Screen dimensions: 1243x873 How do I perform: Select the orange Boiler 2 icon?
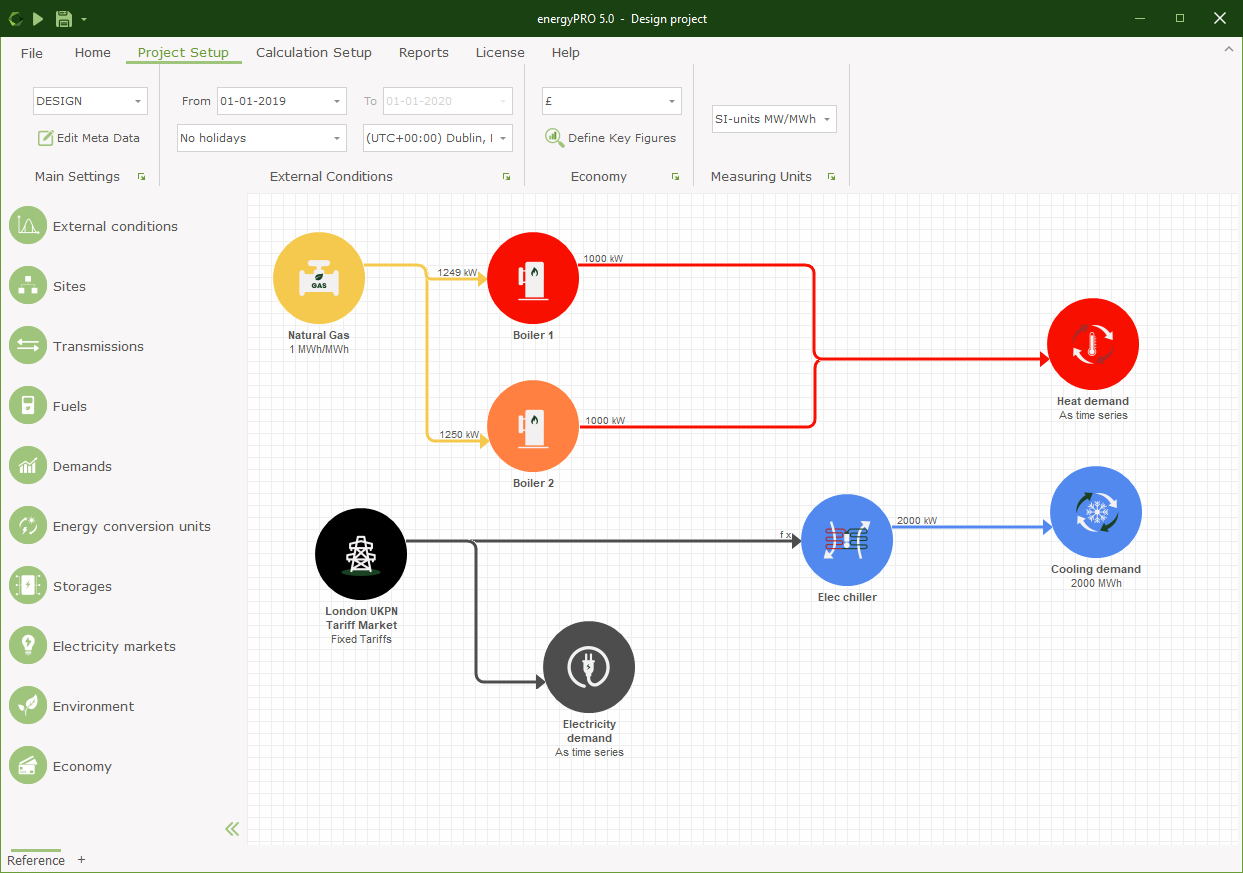coord(533,426)
